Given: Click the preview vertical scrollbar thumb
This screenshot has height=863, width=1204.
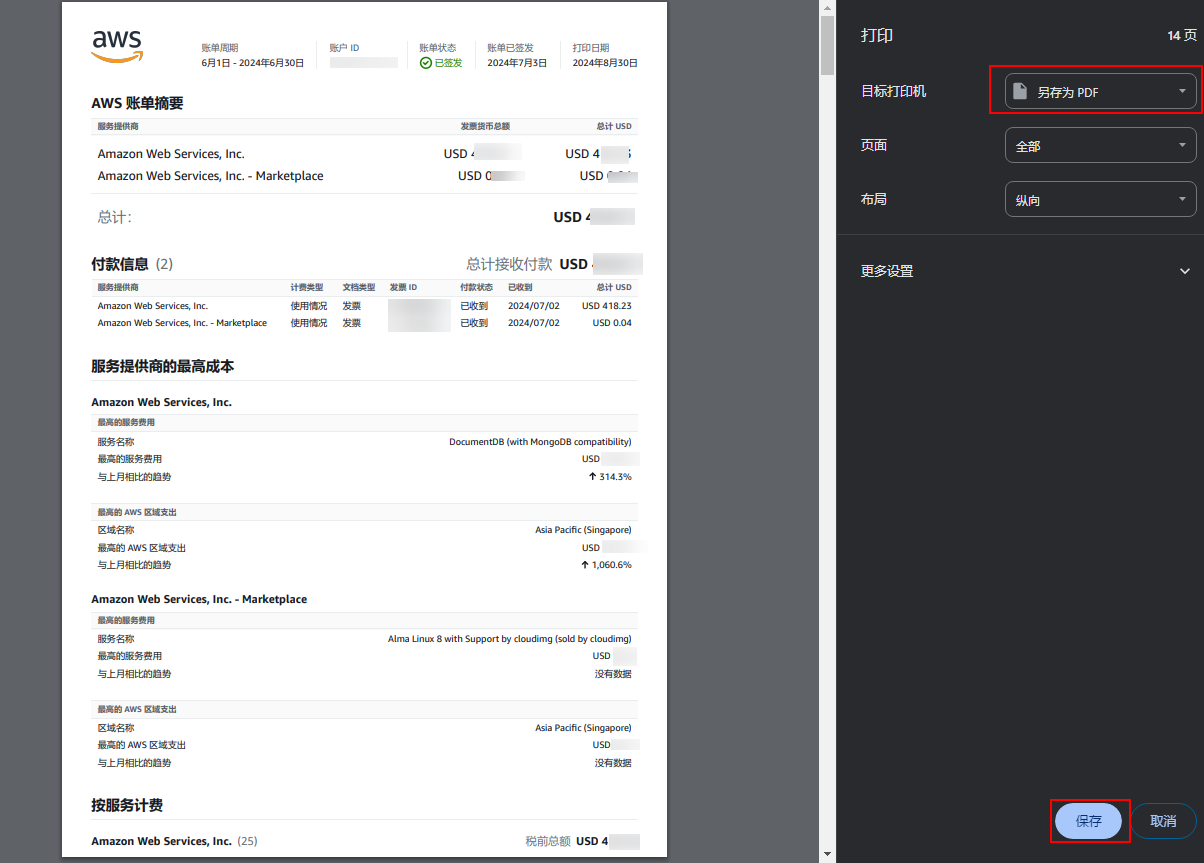Looking at the screenshot, I should pos(827,46).
